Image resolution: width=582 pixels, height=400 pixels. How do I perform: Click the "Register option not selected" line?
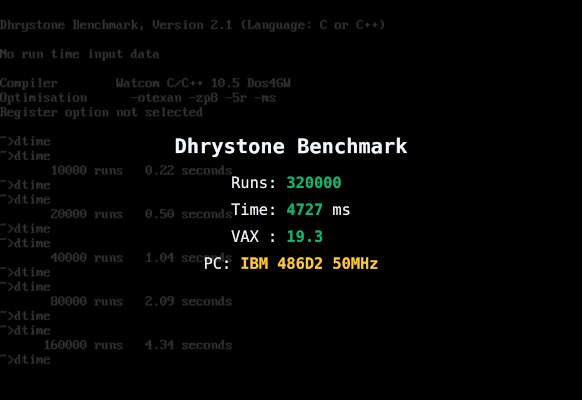101,112
